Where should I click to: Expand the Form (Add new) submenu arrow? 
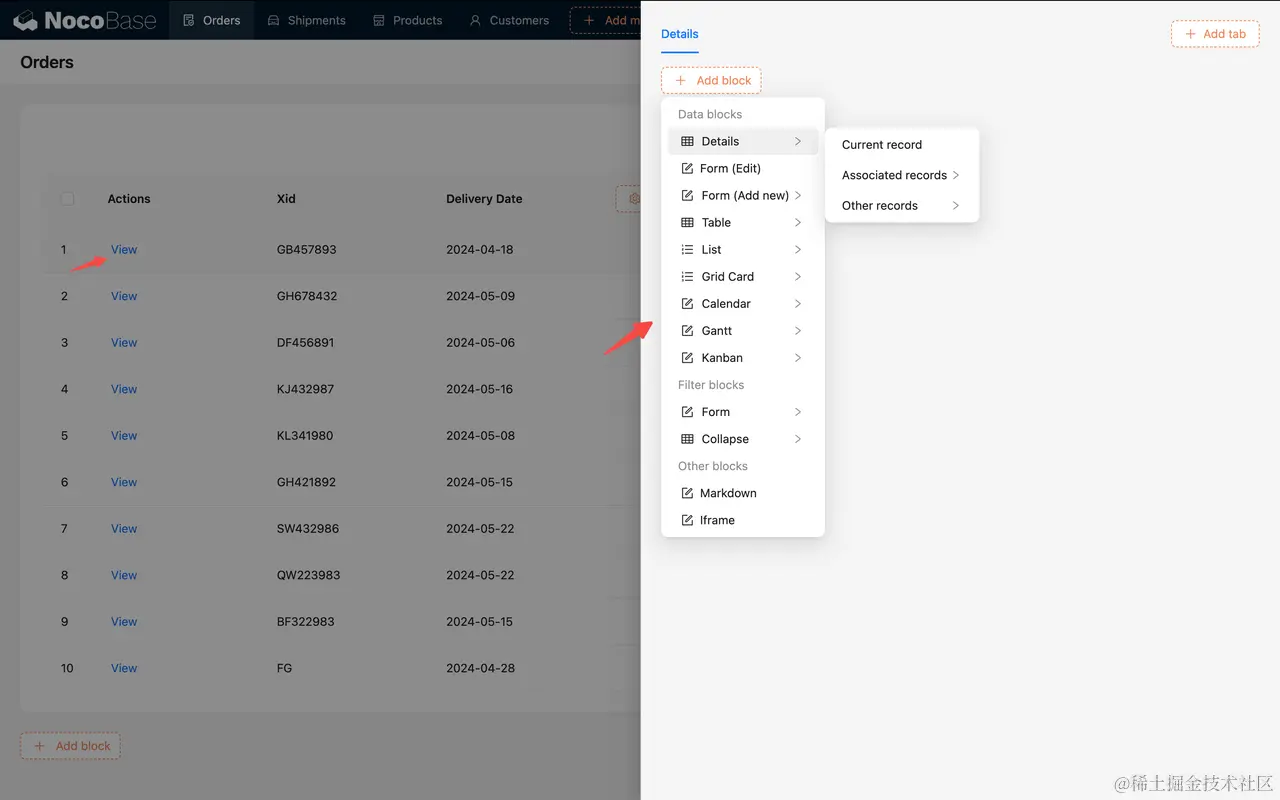[798, 196]
